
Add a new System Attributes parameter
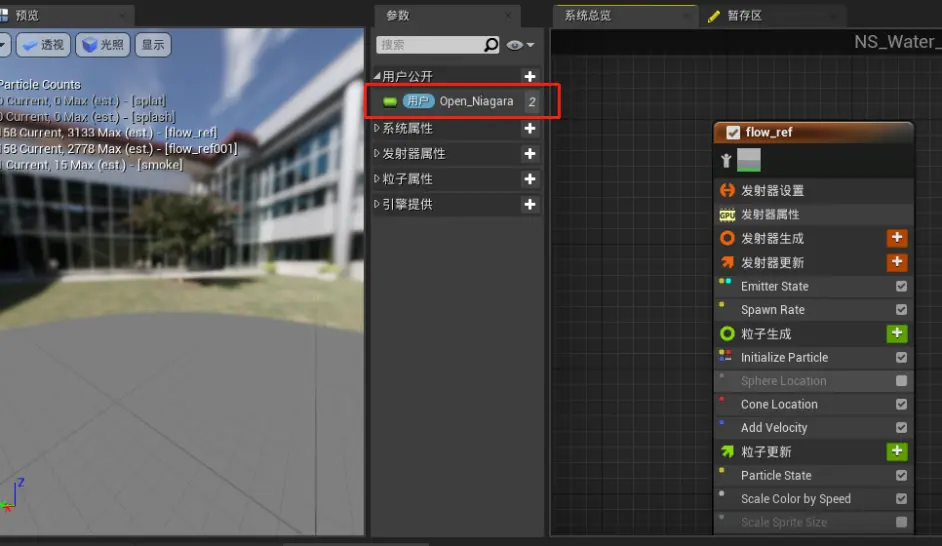pyautogui.click(x=530, y=128)
